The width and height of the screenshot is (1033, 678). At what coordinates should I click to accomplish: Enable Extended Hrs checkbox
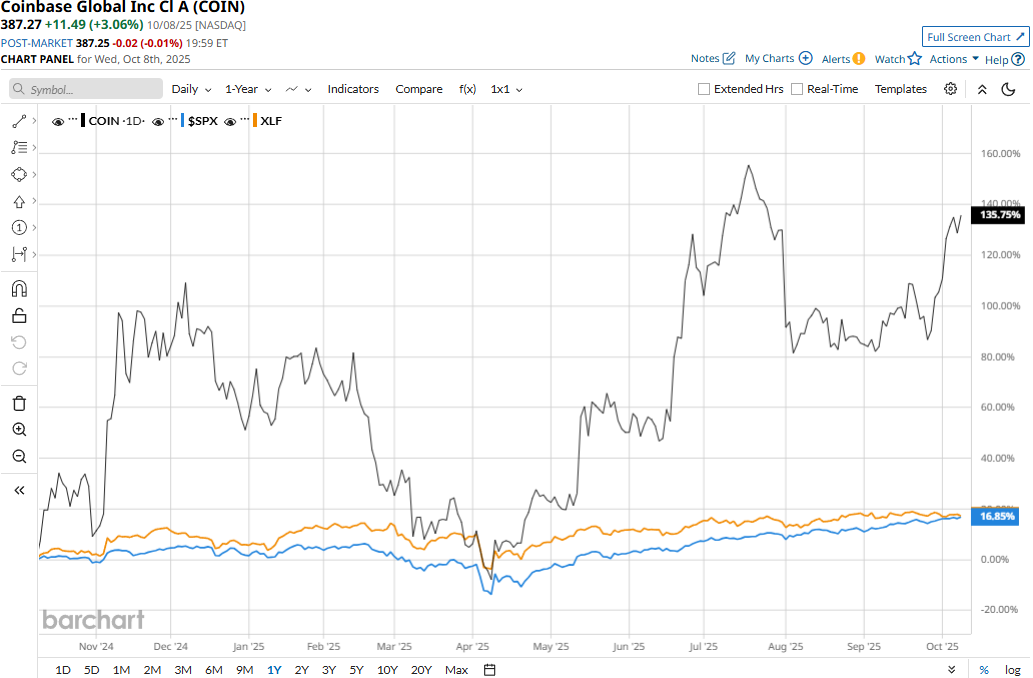[704, 89]
